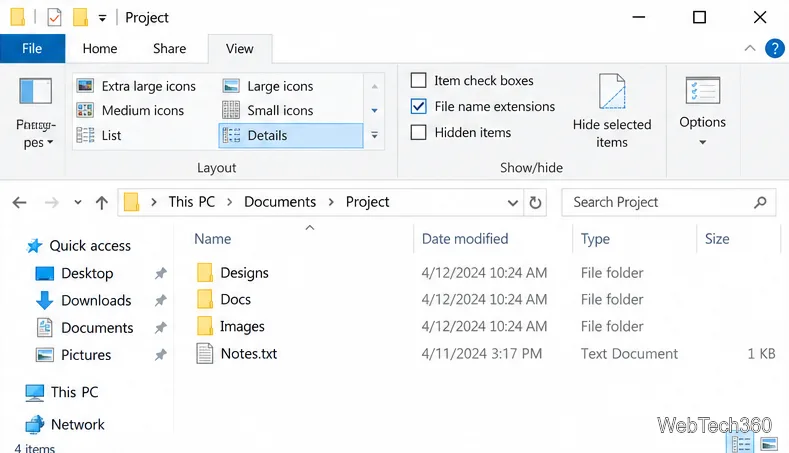The image size is (789, 453).
Task: Sort by the Type column header
Action: click(x=595, y=239)
